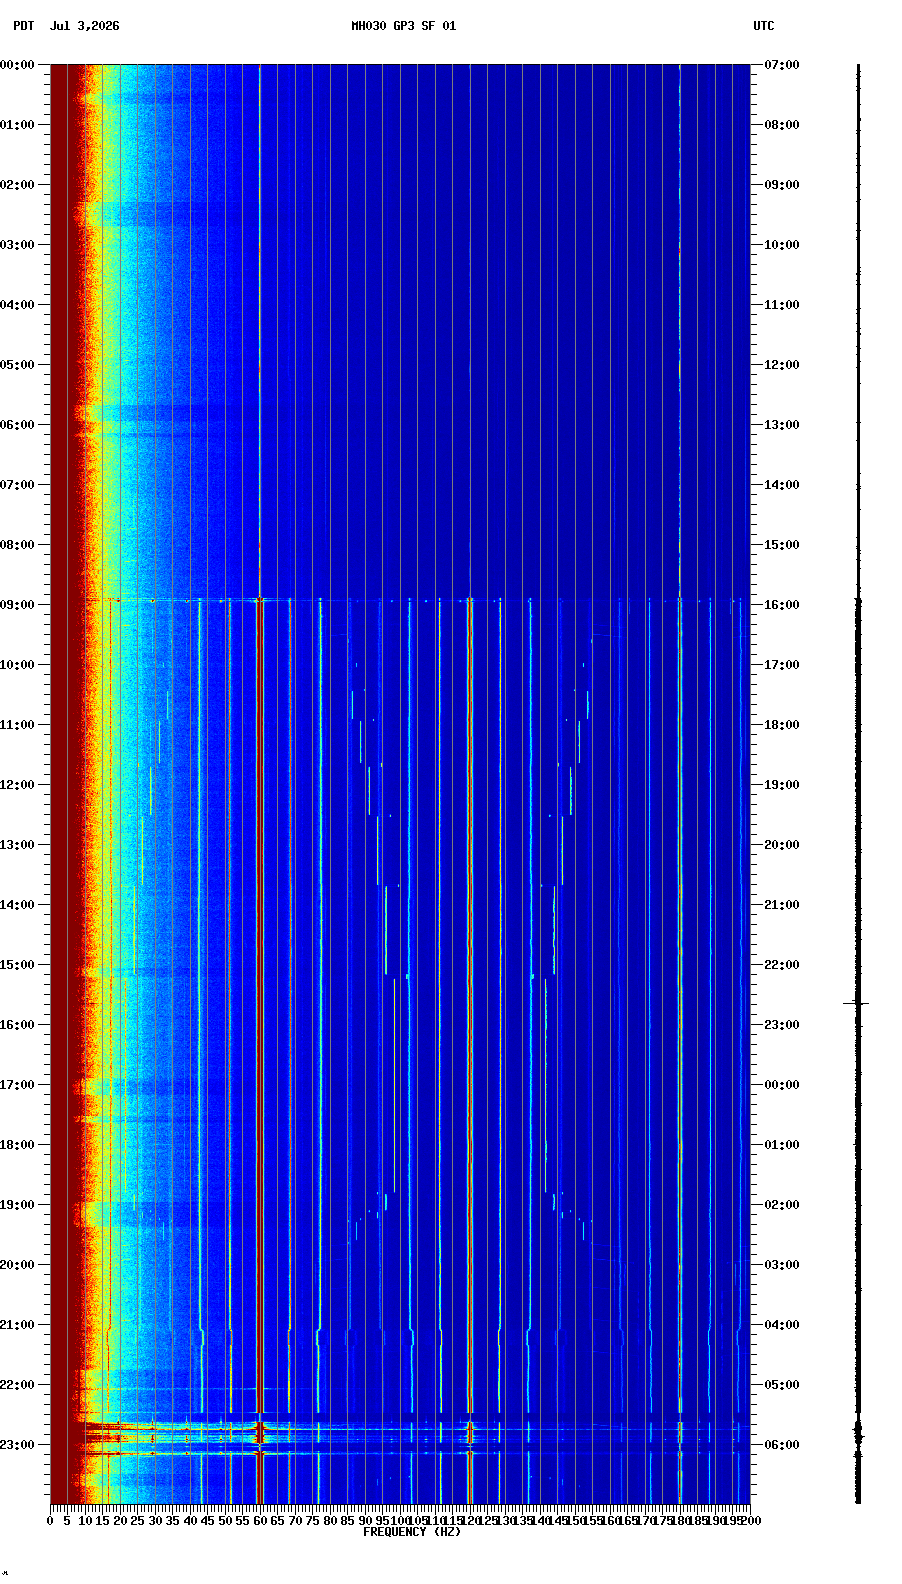Click the 30 Hz frequency tick label
Viewport: 902px width, 1584px height.
[155, 1521]
